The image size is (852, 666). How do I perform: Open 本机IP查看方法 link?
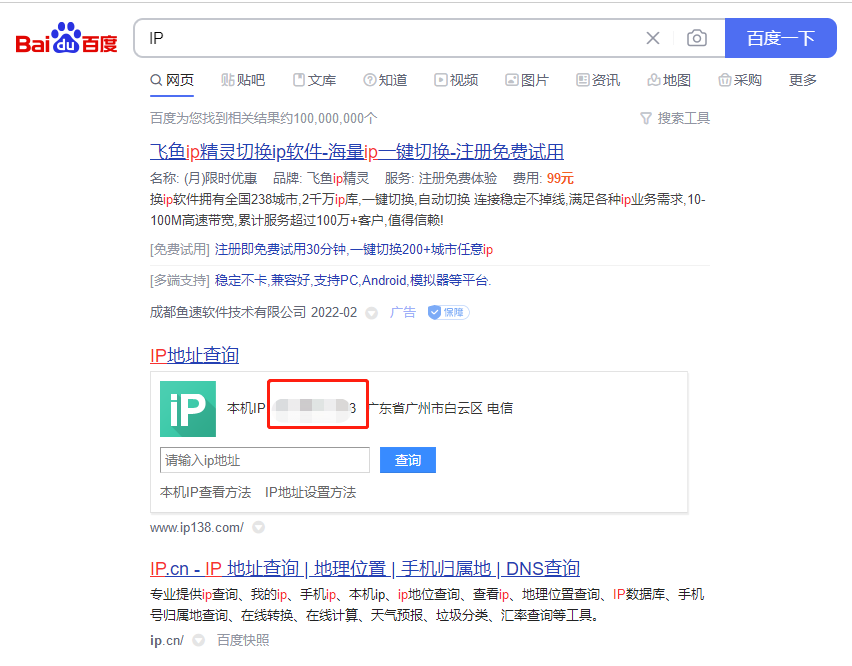coord(205,492)
